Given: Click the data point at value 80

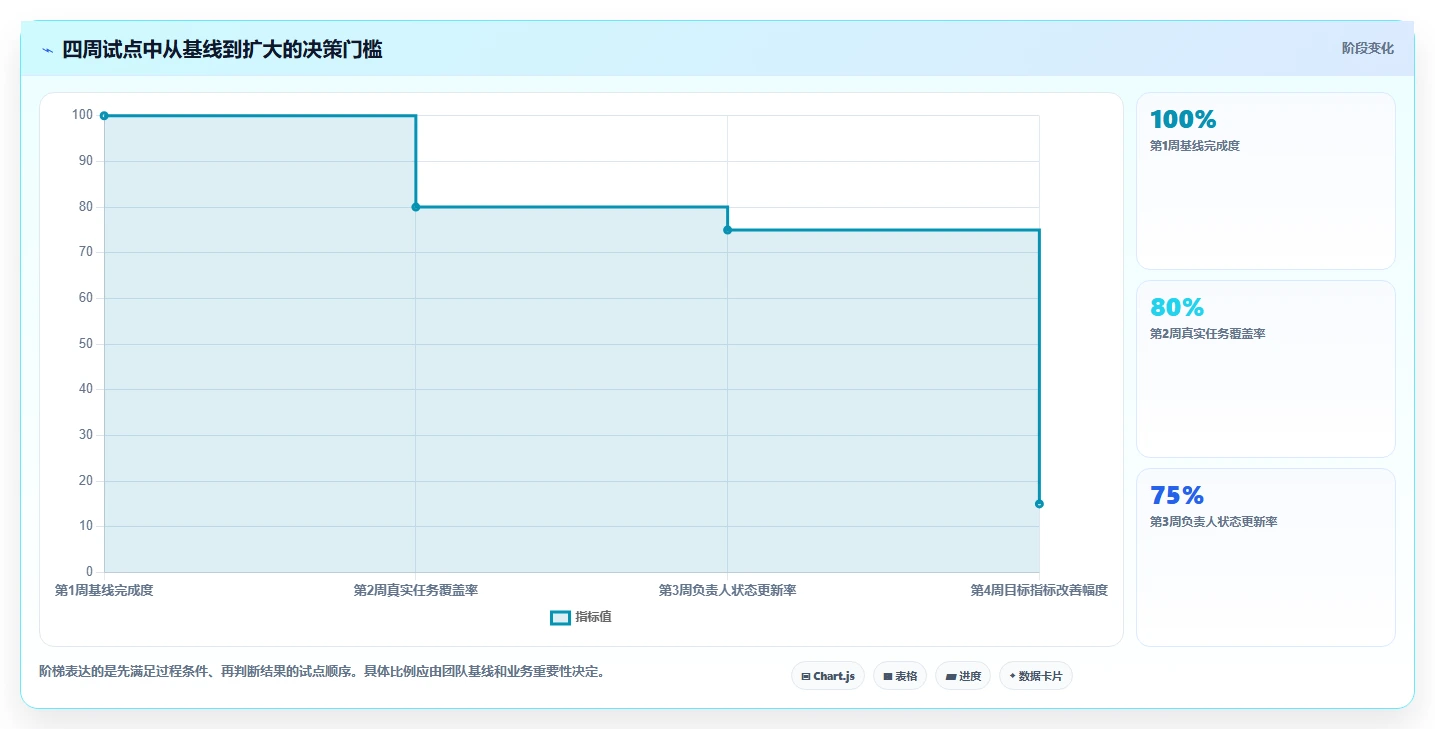Looking at the screenshot, I should (x=416, y=207).
